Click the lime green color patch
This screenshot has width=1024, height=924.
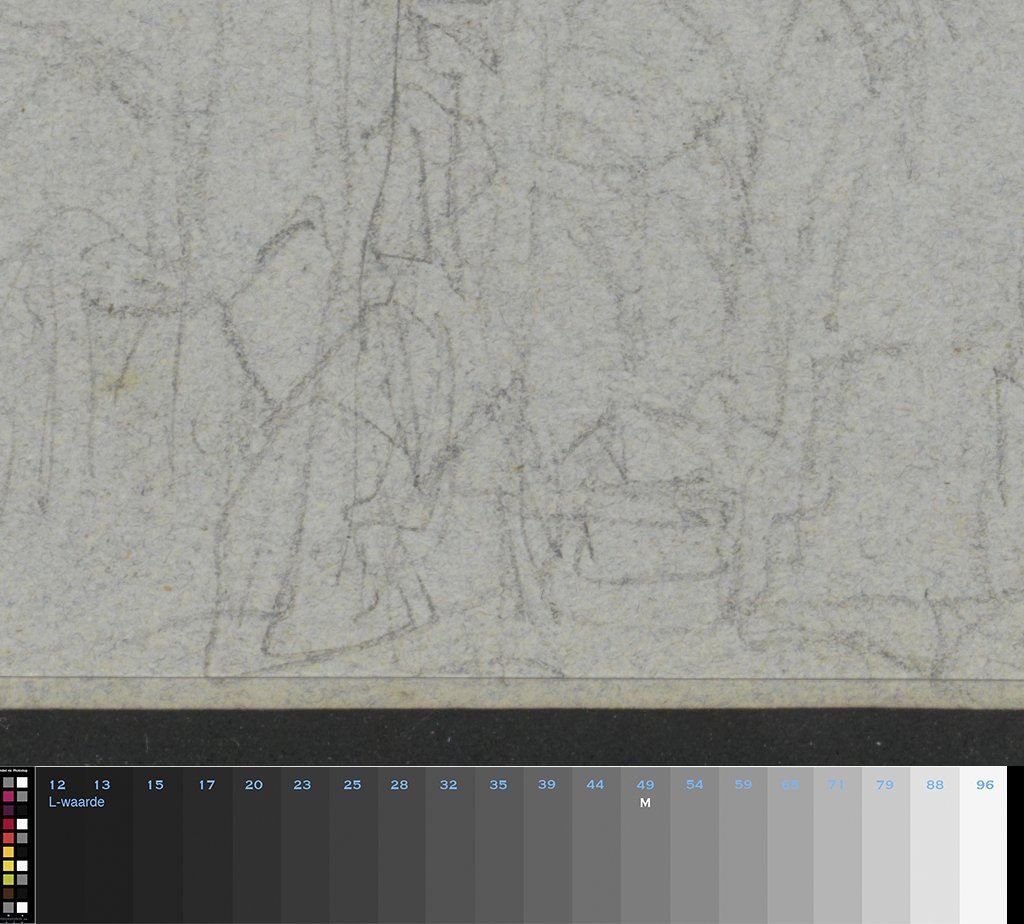(x=8, y=879)
